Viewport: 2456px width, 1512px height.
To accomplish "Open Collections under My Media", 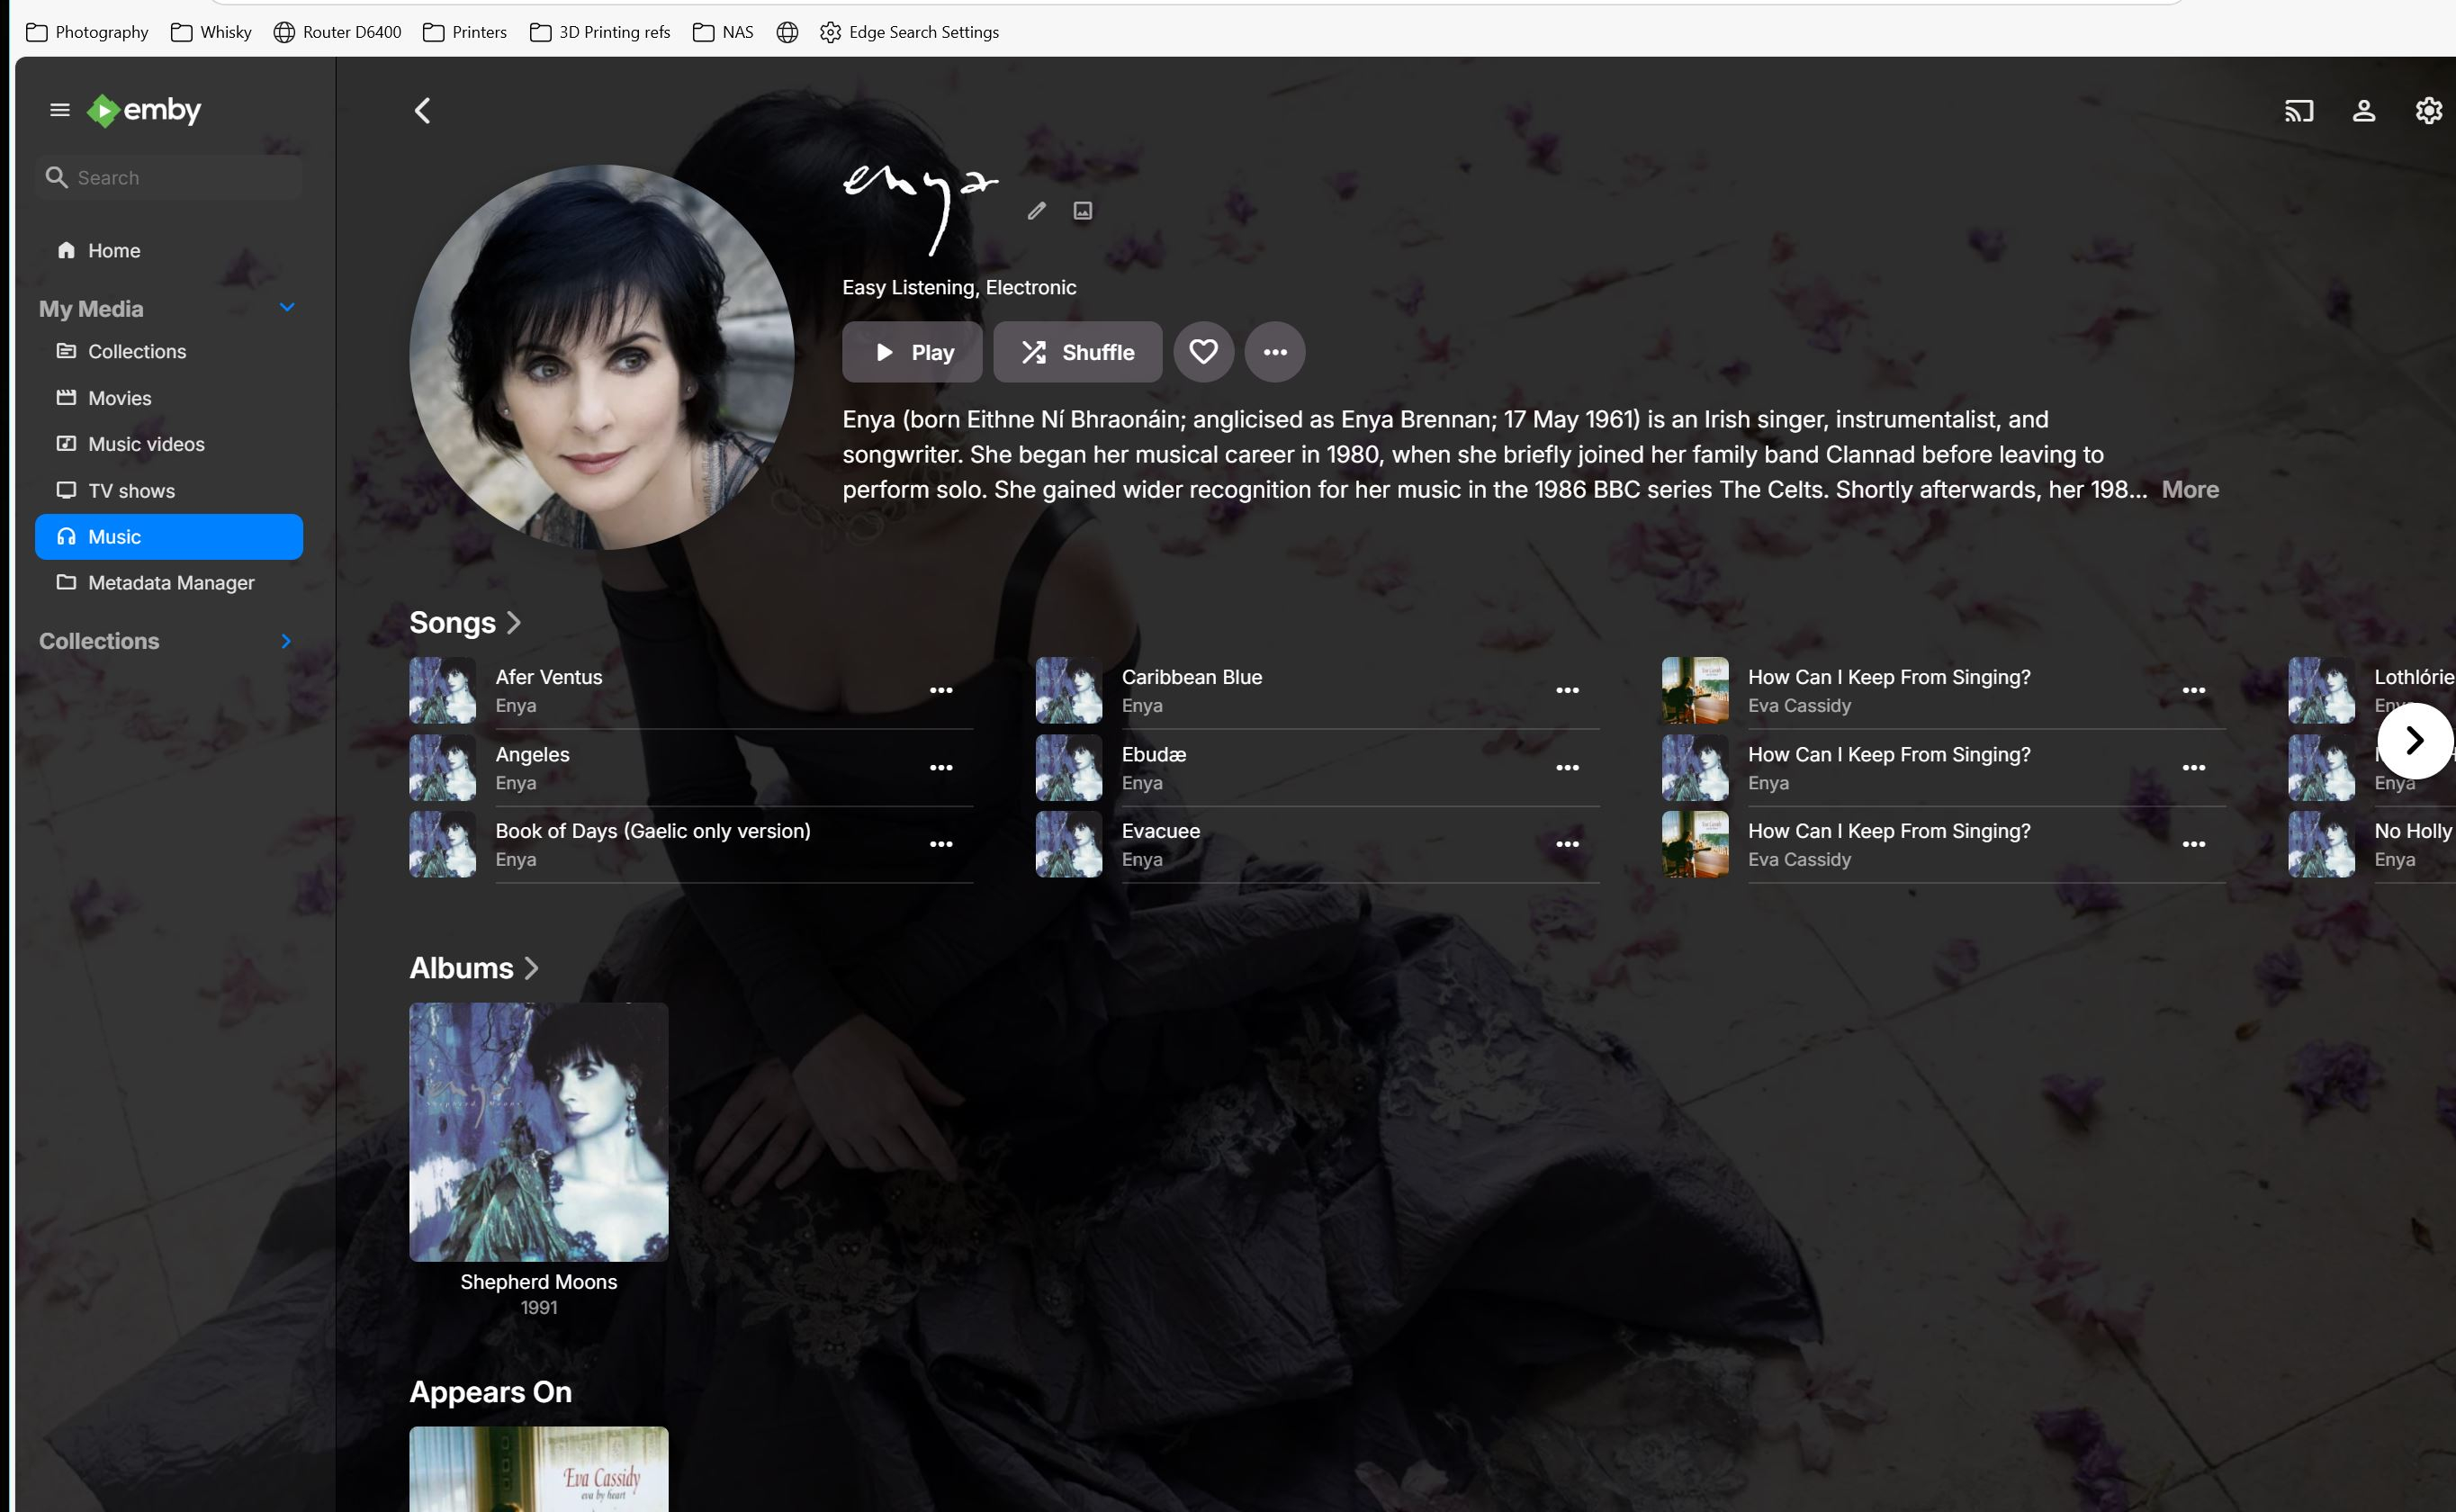I will (x=169, y=351).
